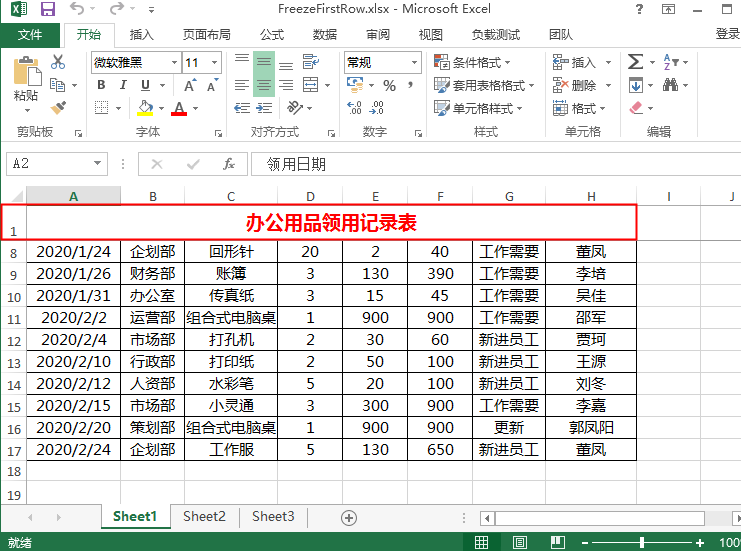The height and width of the screenshot is (551, 741).
Task: Align cell text to the left
Action: tap(242, 85)
